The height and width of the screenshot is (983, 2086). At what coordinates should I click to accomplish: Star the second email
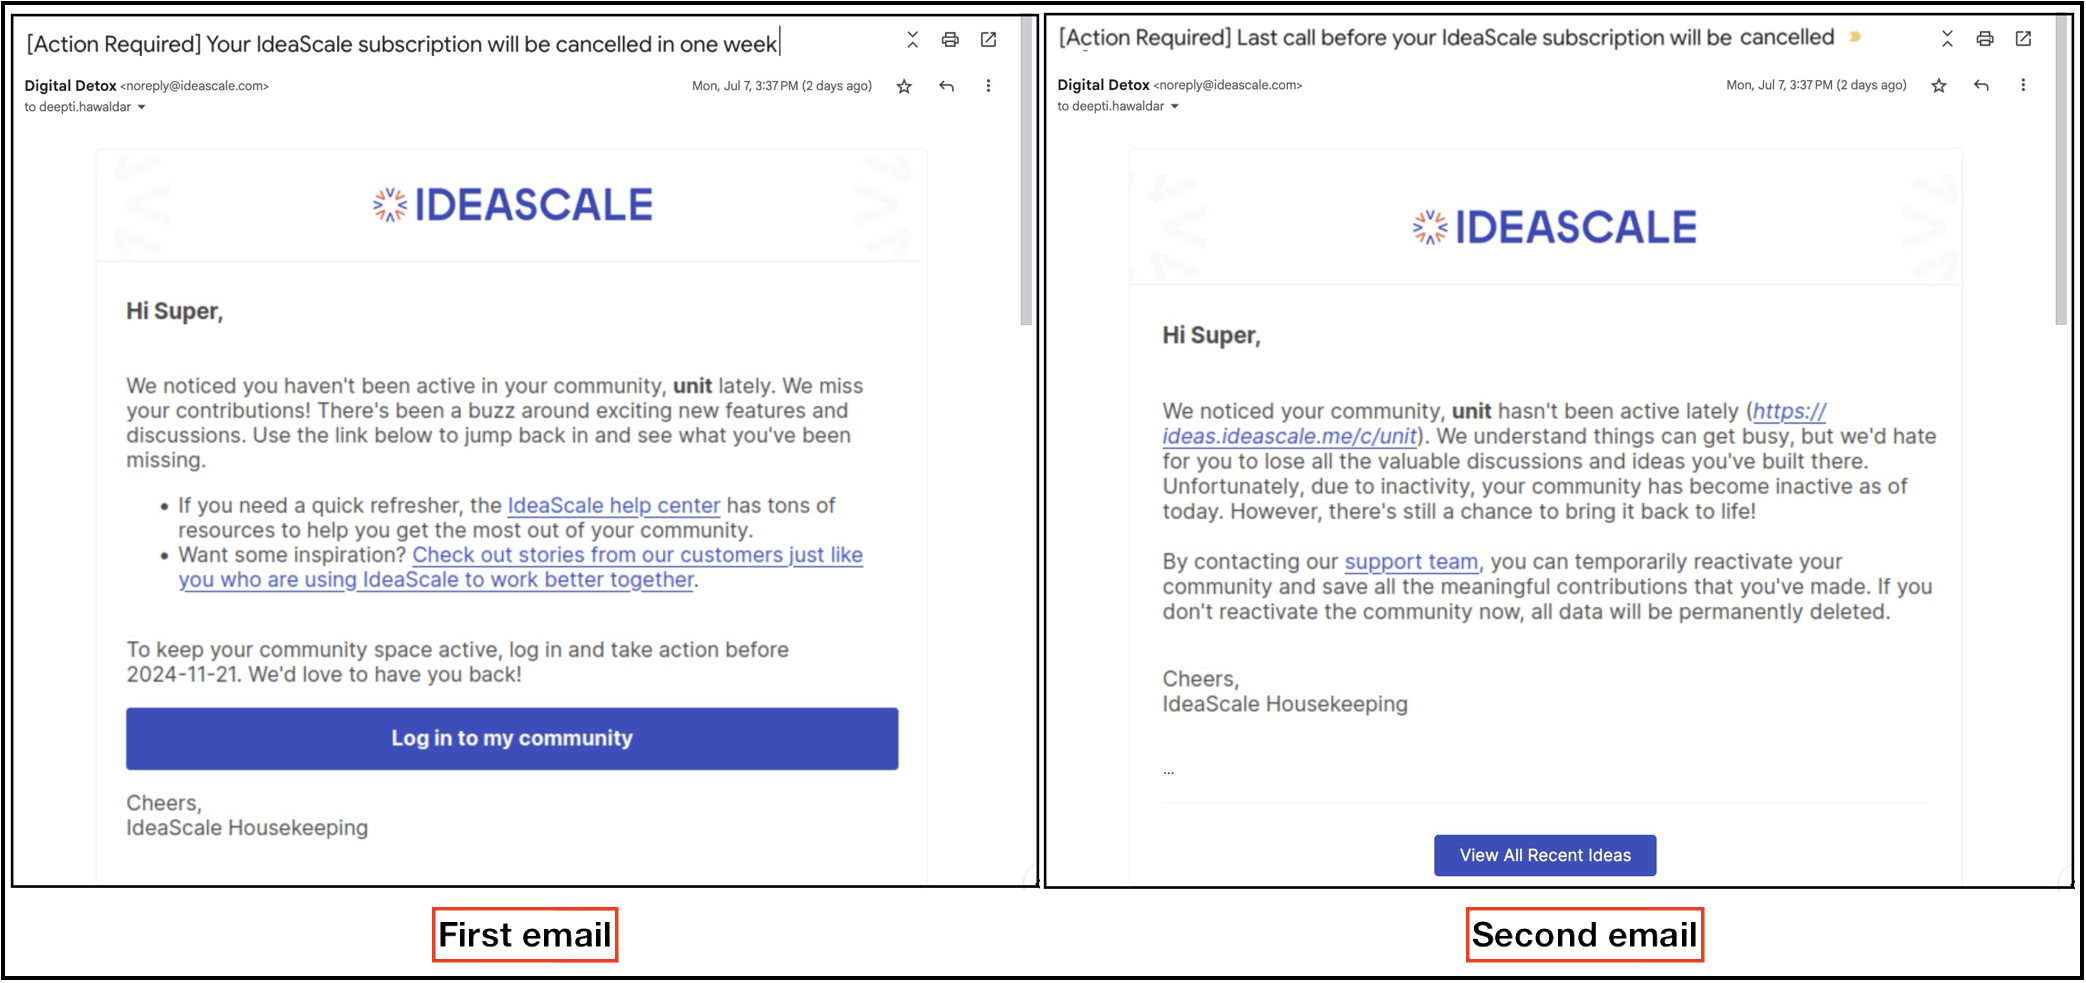click(1939, 85)
